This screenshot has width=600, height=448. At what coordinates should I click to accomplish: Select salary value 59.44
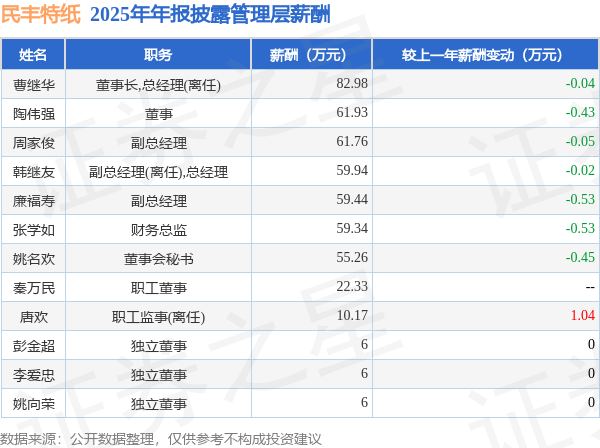(x=352, y=199)
